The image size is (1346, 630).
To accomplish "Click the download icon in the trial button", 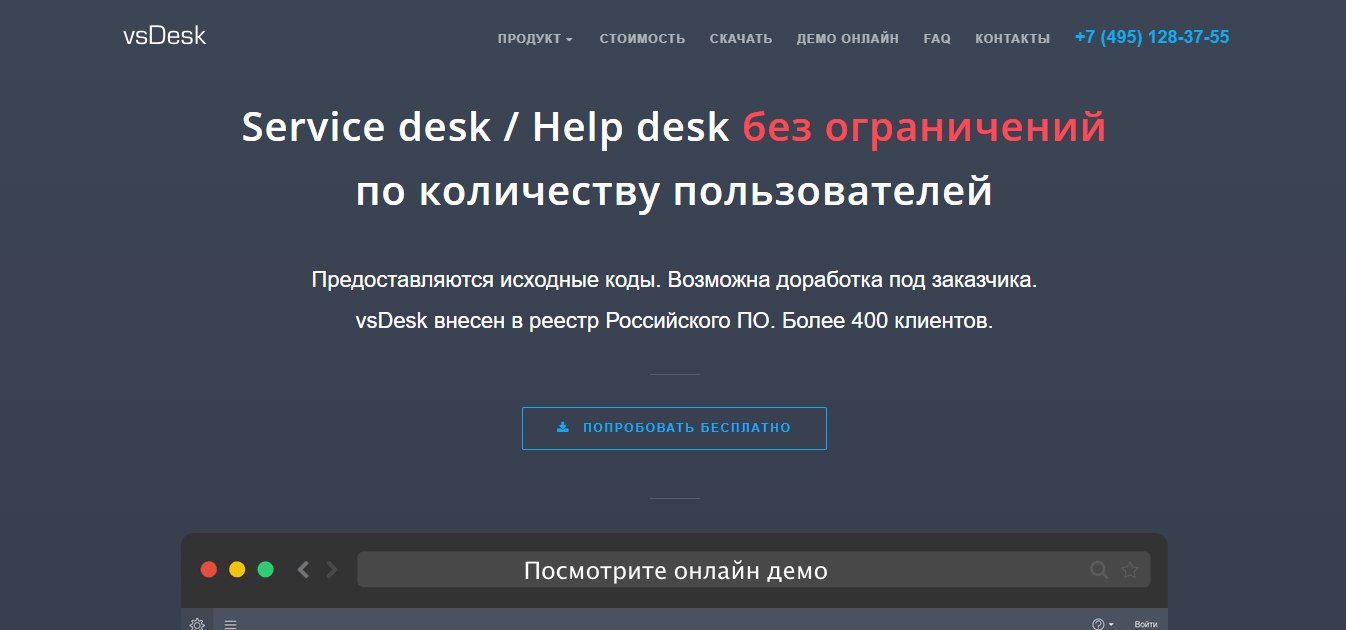I will point(563,428).
